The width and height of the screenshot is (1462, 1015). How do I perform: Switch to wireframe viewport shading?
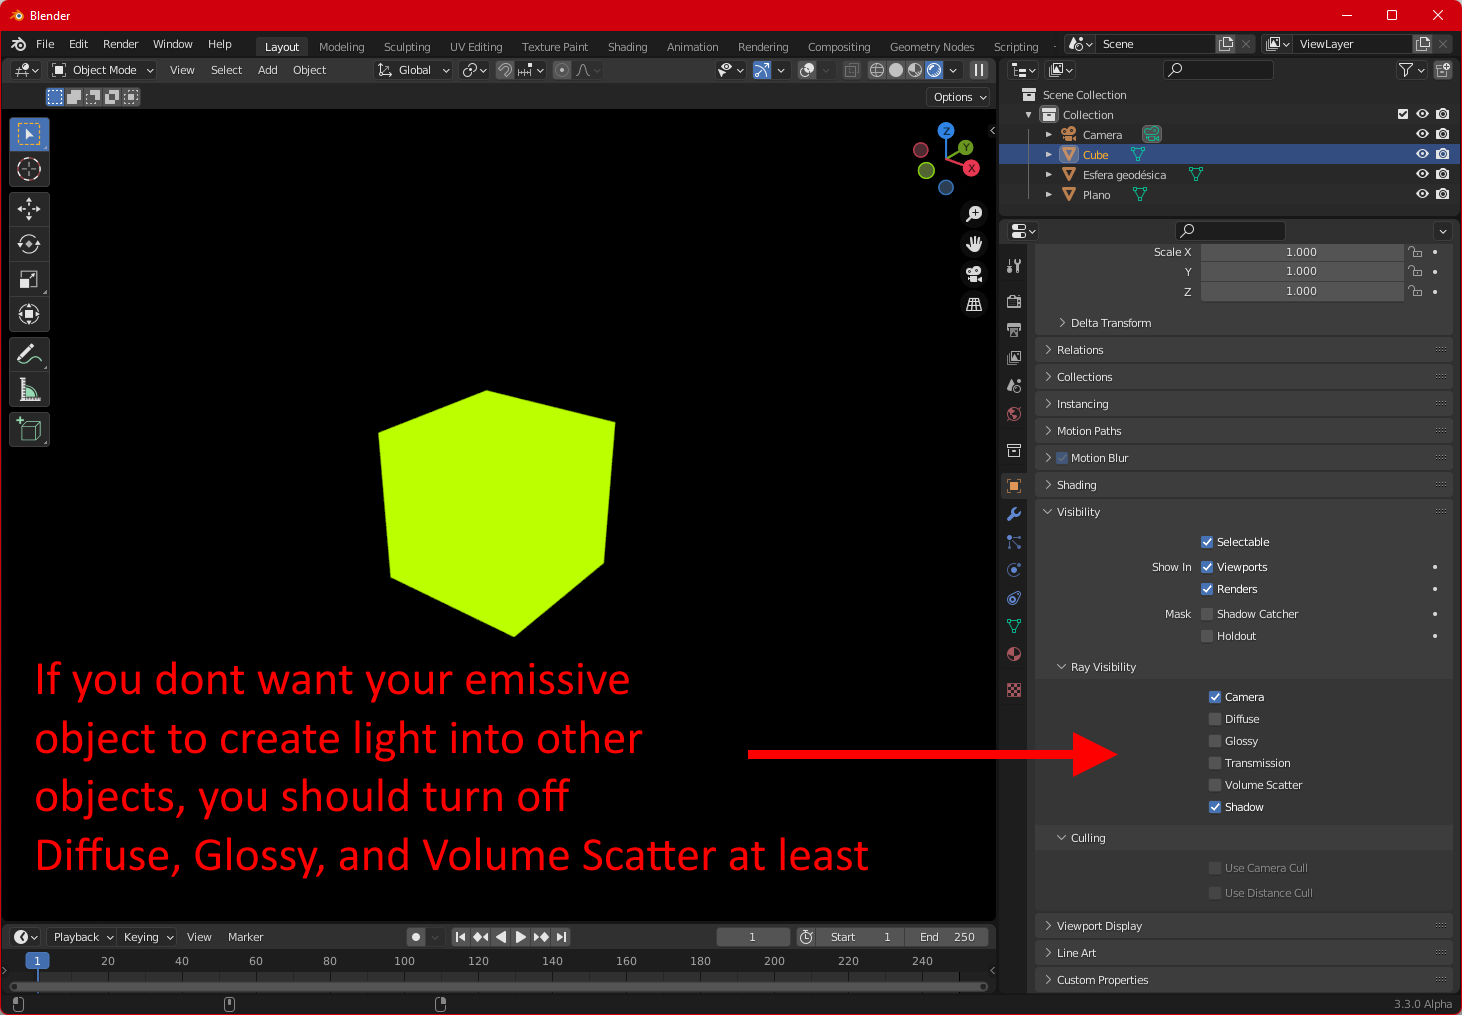click(x=877, y=70)
